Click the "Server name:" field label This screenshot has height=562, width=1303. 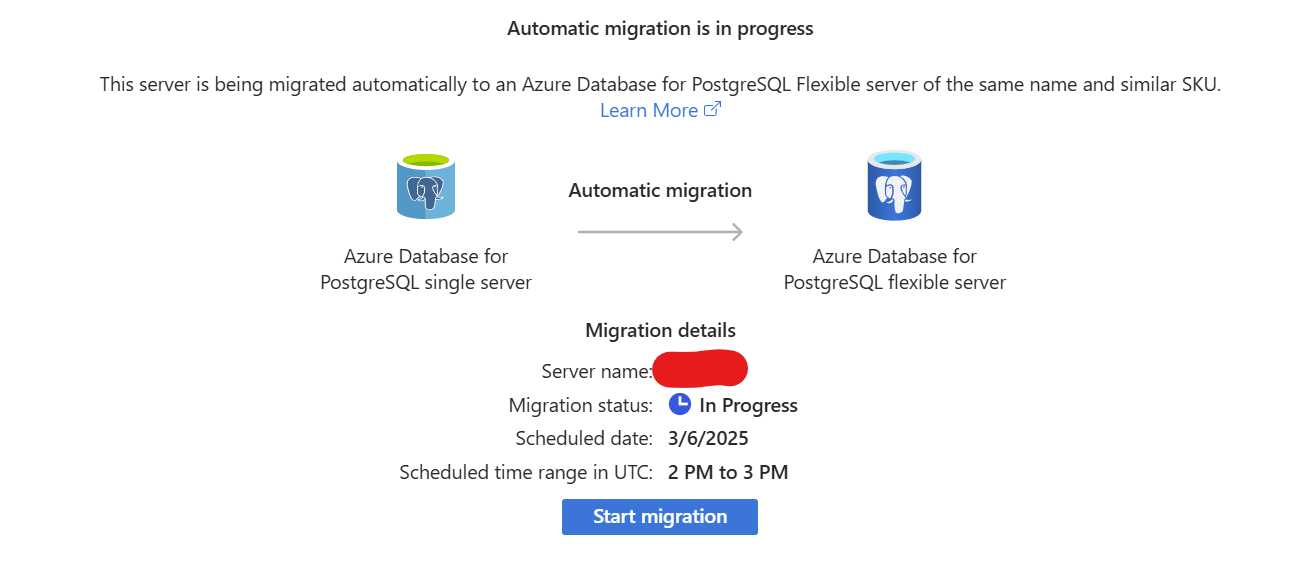pyautogui.click(x=597, y=372)
